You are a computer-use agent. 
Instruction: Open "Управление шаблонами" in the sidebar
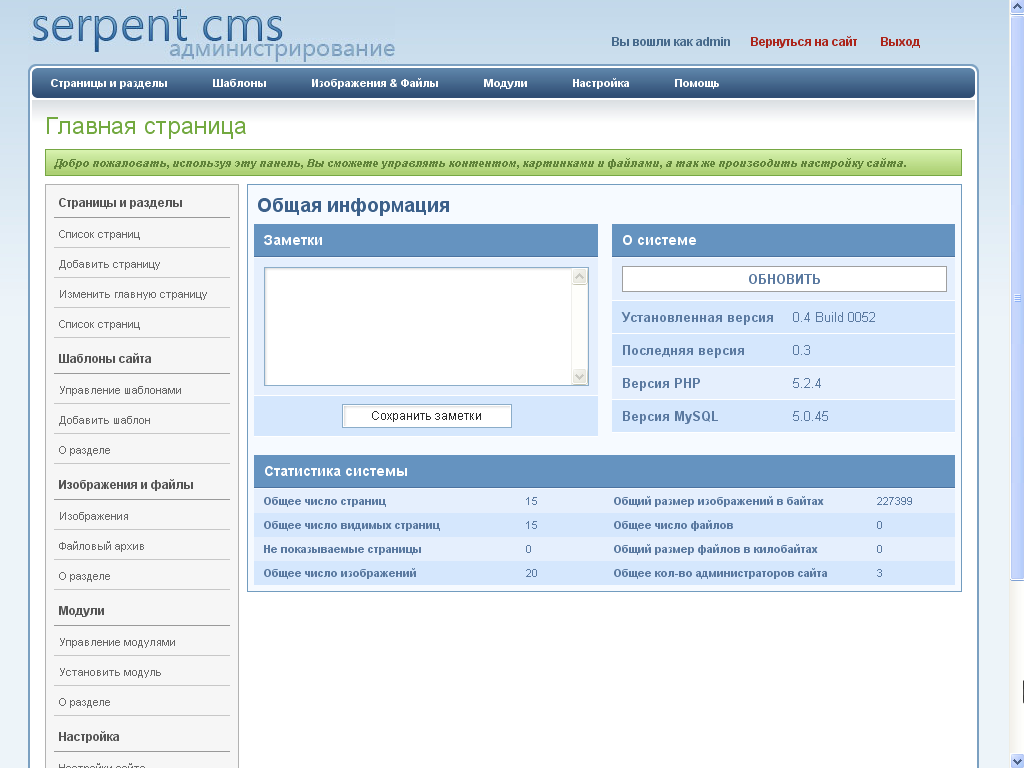click(x=120, y=389)
